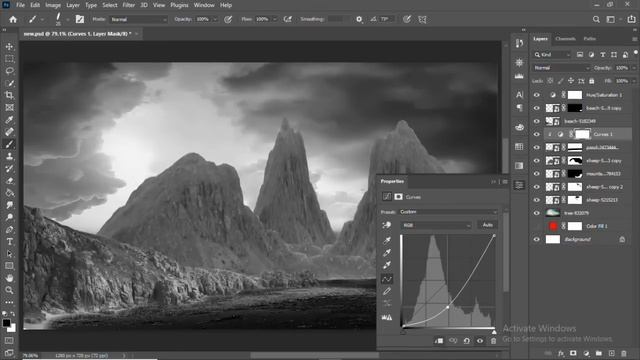Viewport: 640px width, 360px height.
Task: Reset Curves to adjustment defaults
Action: (467, 341)
